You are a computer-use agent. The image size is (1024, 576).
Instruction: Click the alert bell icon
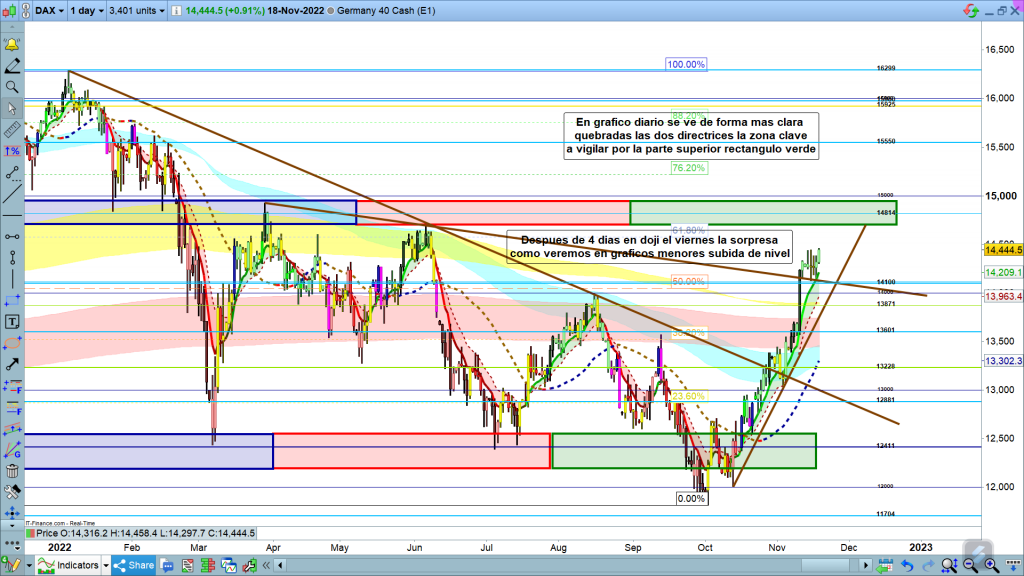12,45
